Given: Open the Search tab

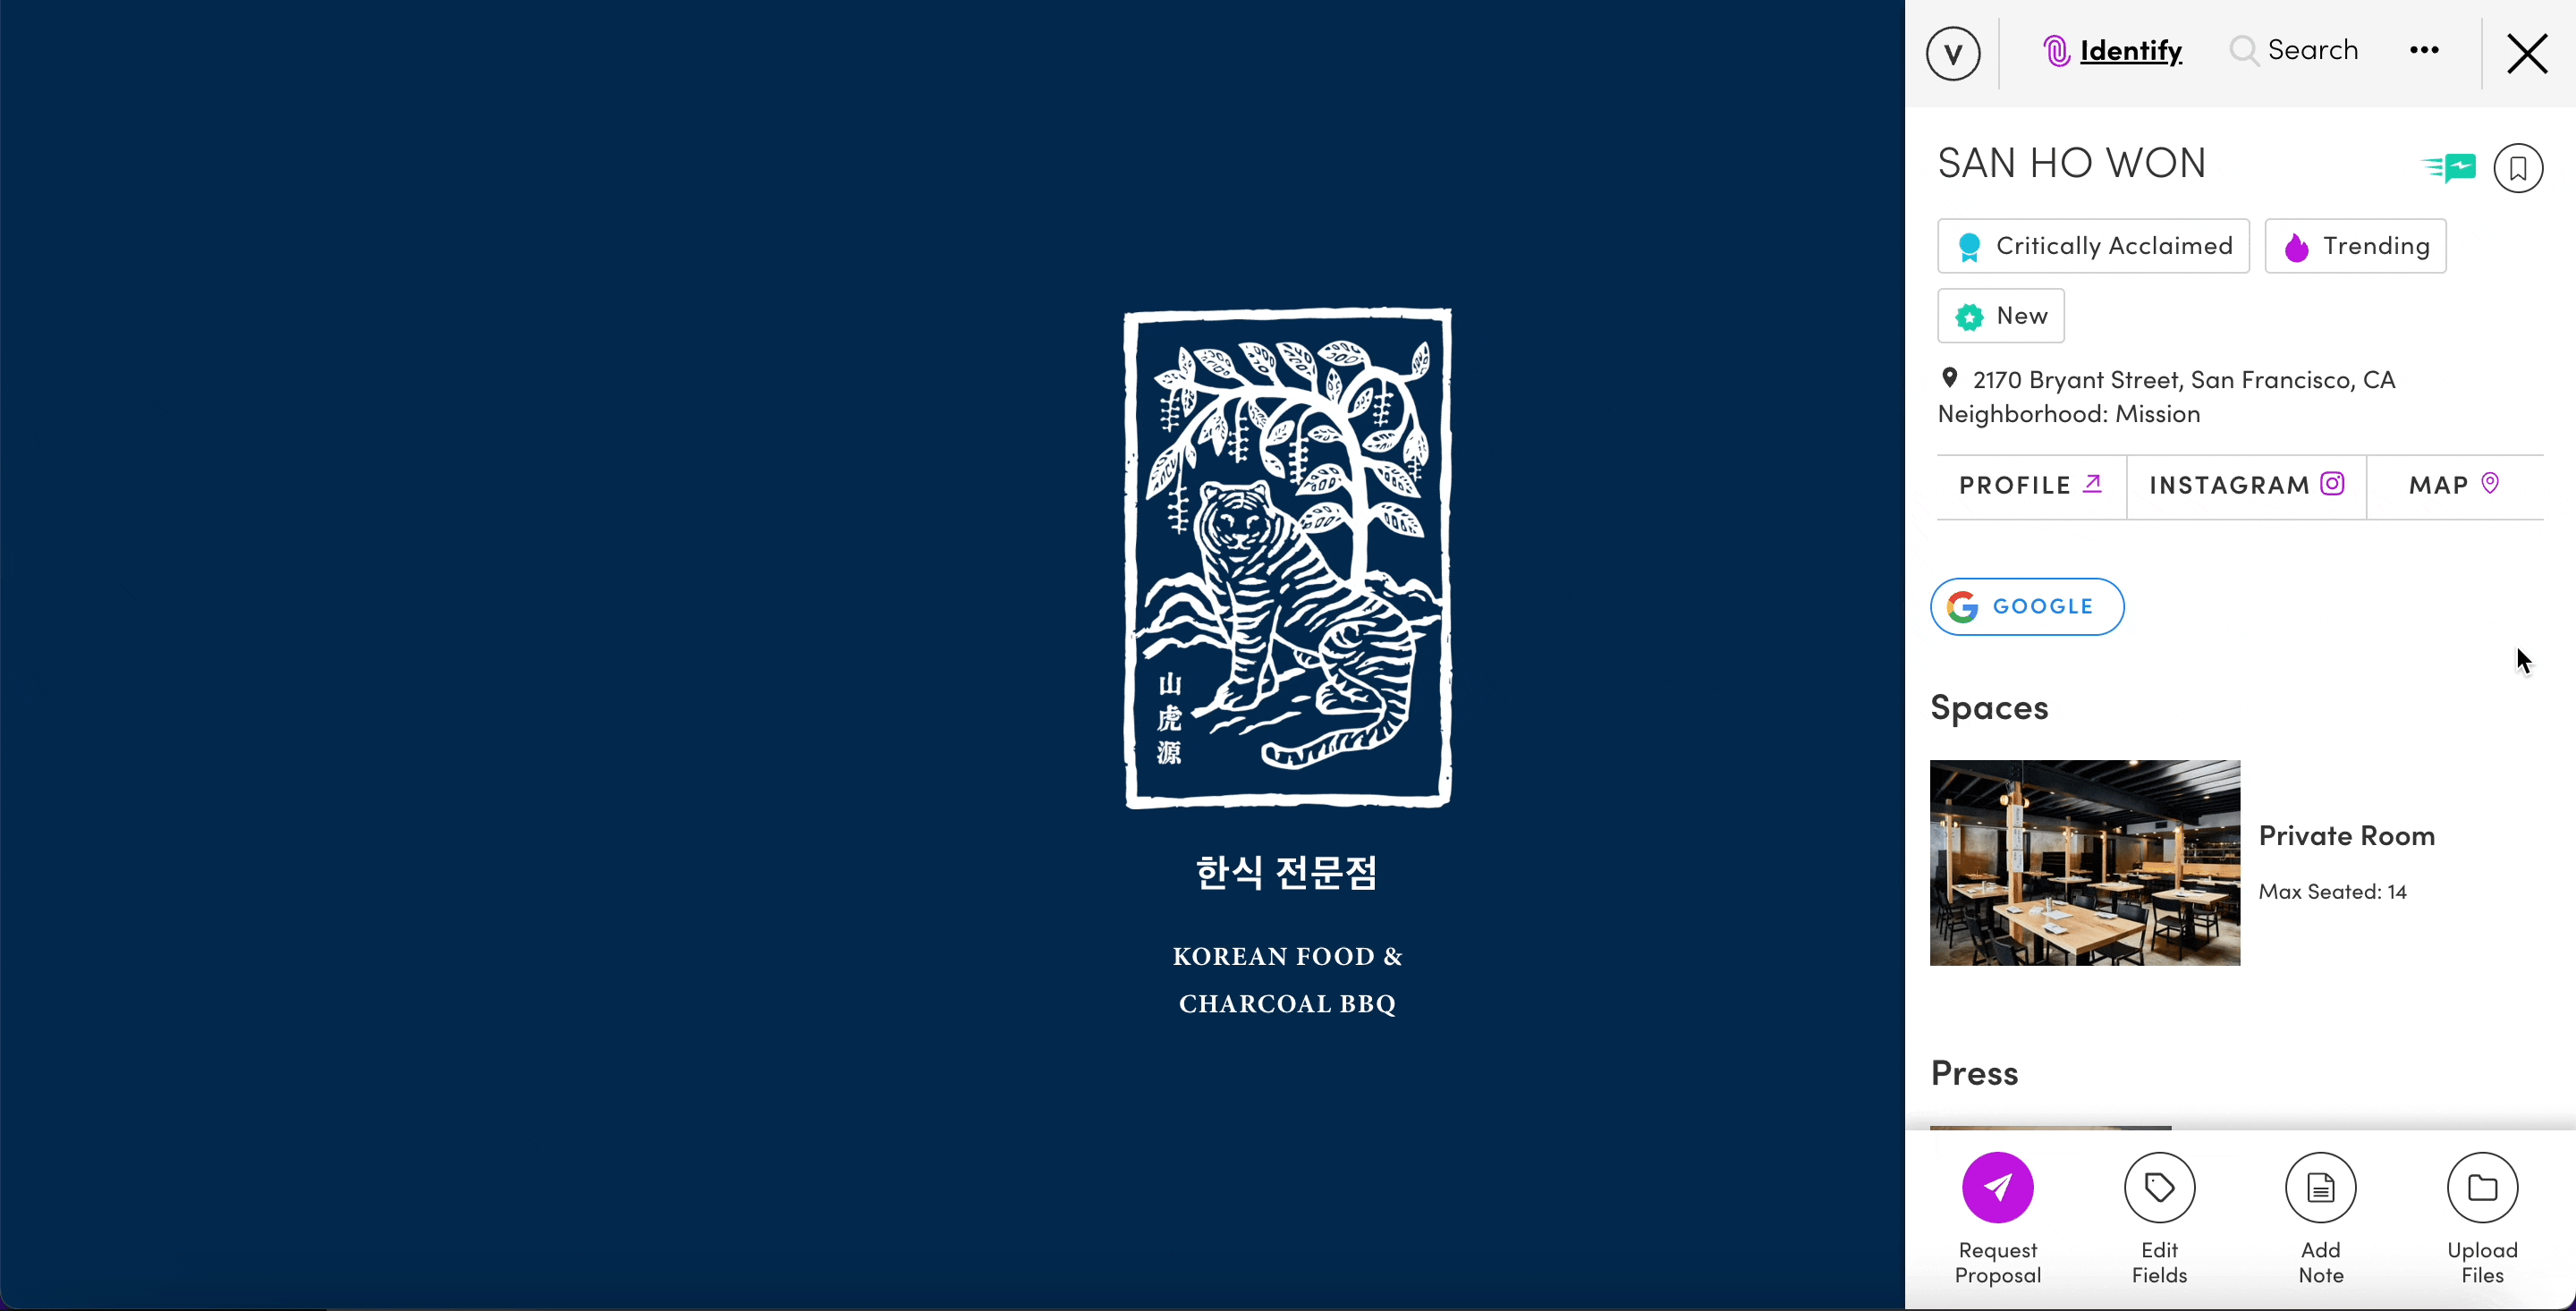Looking at the screenshot, I should (2294, 50).
